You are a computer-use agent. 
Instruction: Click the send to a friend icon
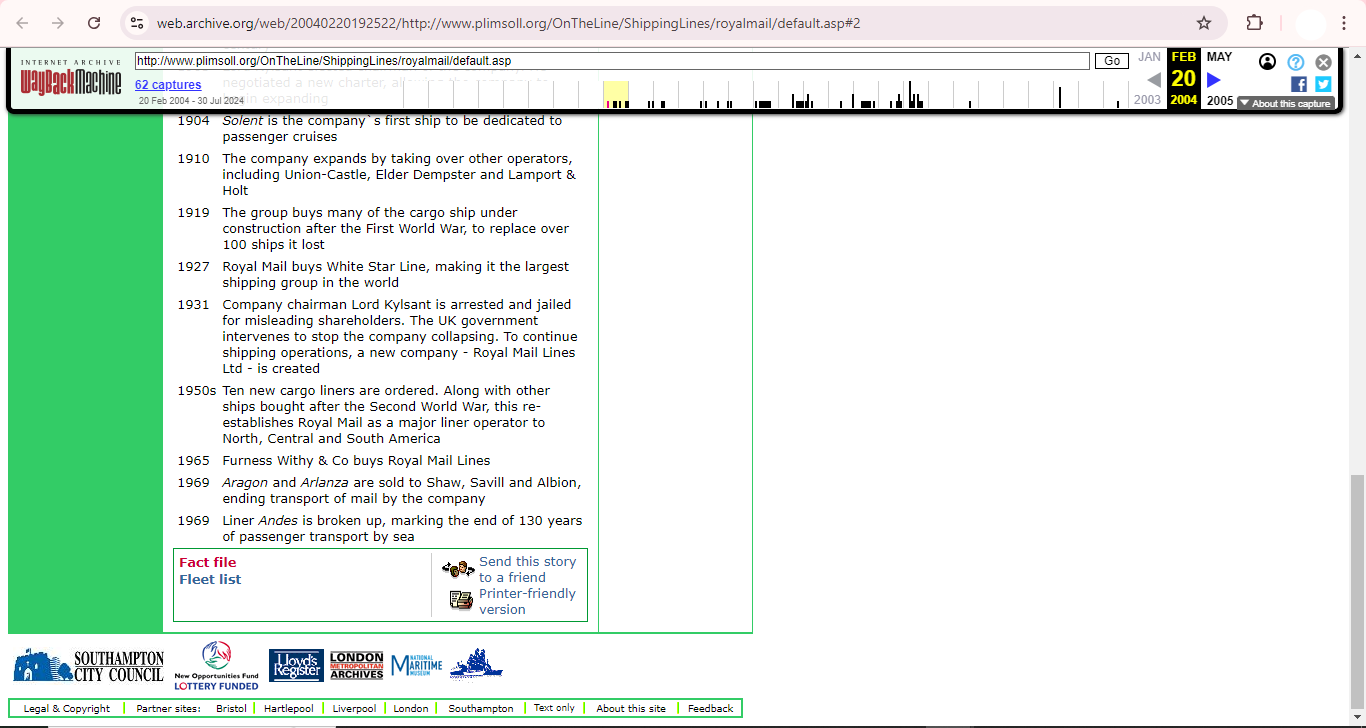[x=458, y=569]
